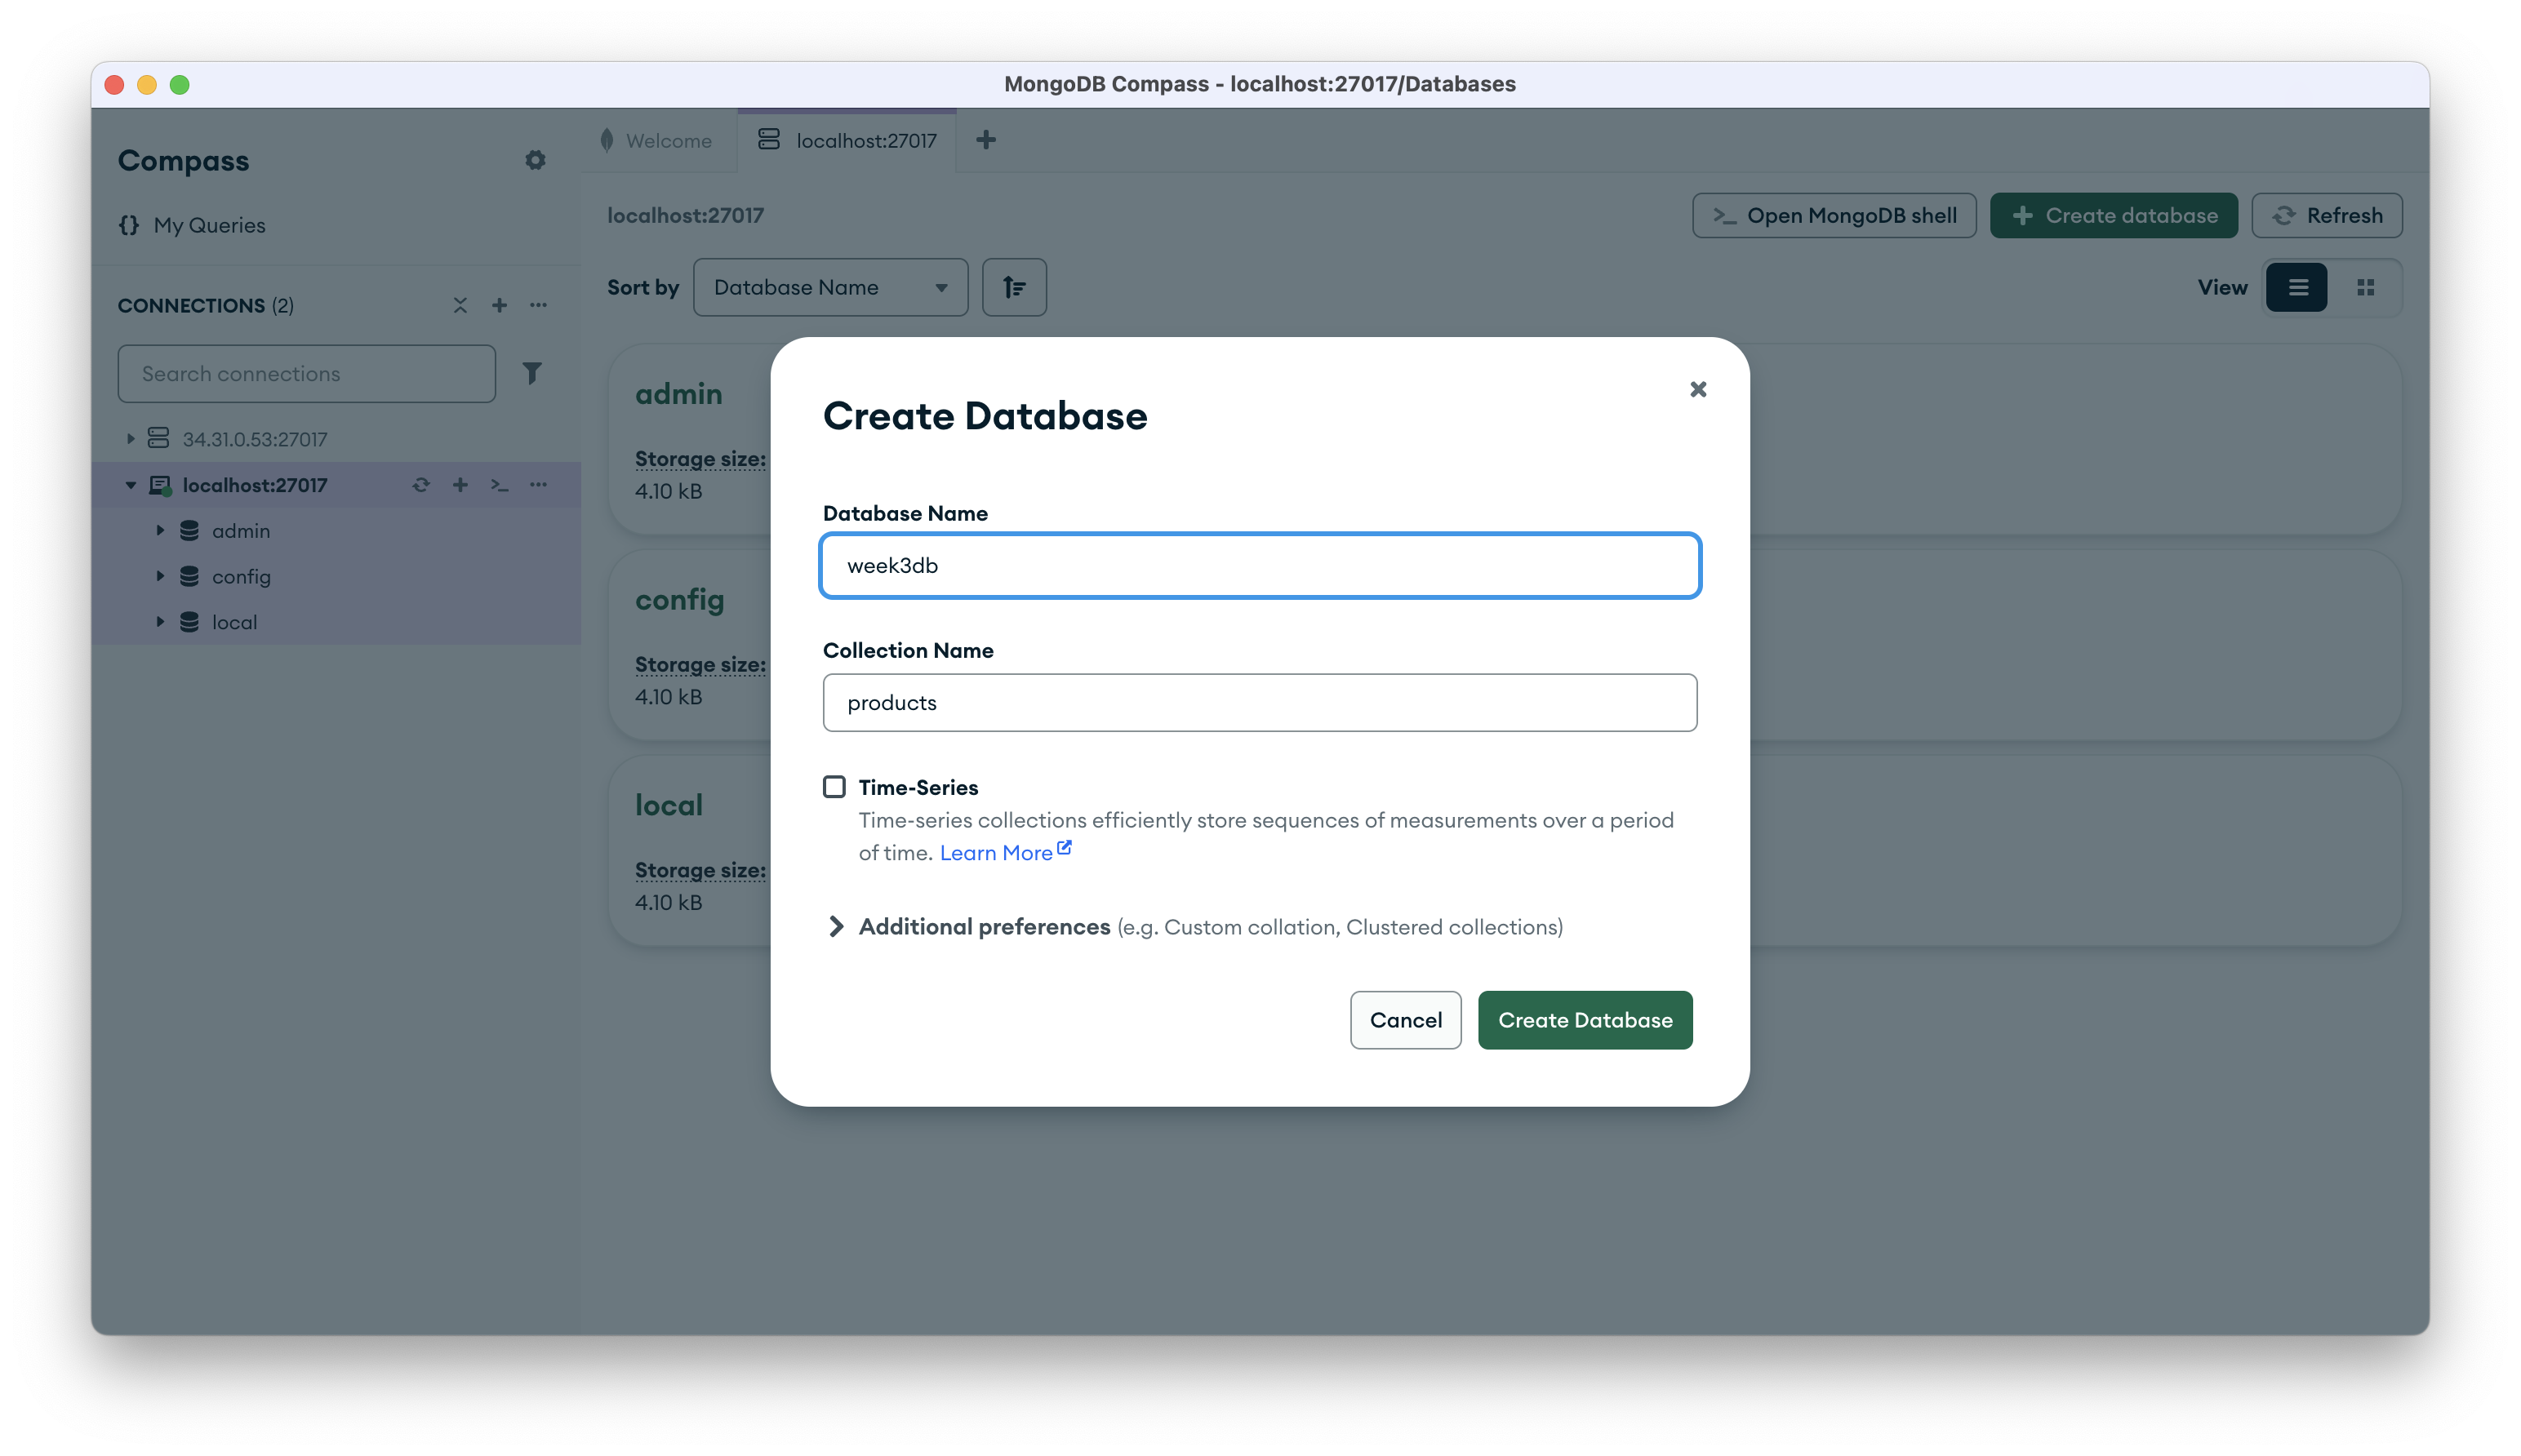Open shell icon on localhost:27017 row

(x=499, y=485)
